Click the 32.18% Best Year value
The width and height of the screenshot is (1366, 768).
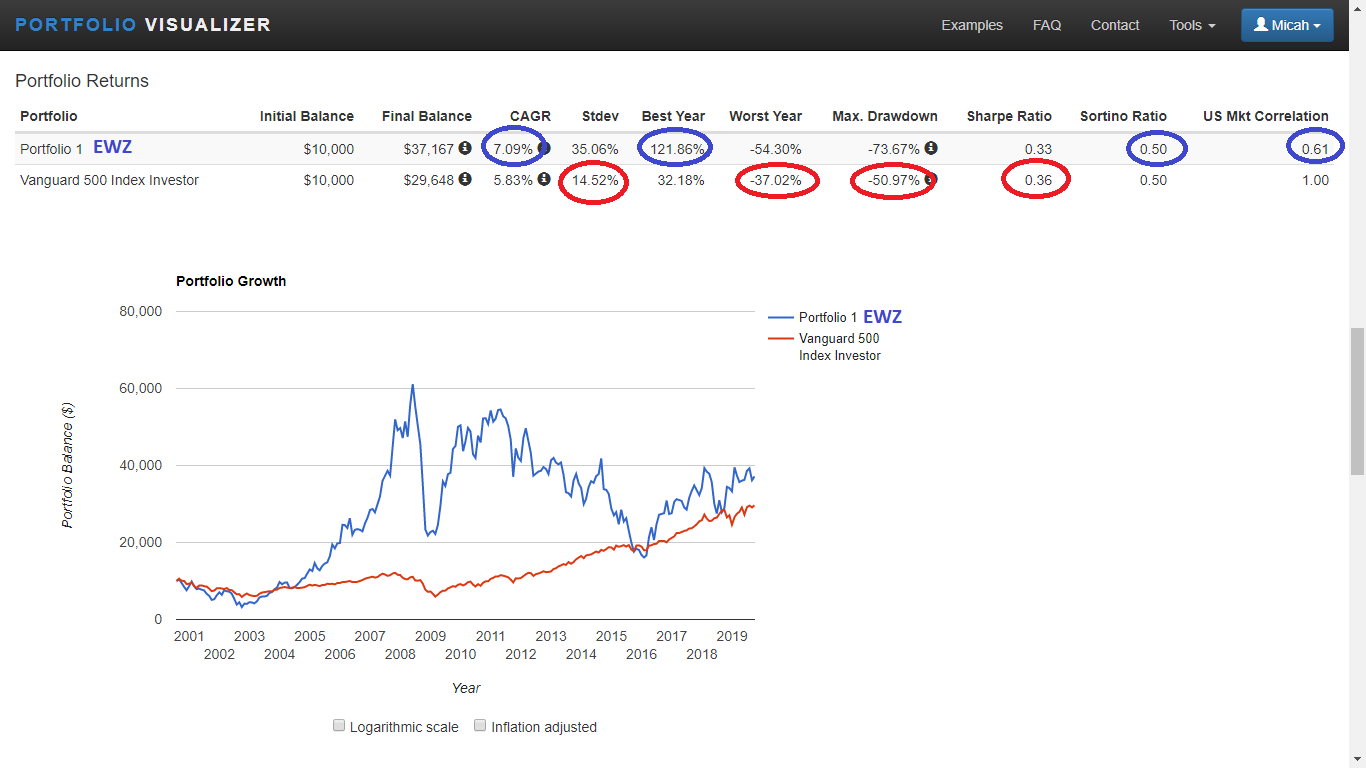click(x=681, y=180)
